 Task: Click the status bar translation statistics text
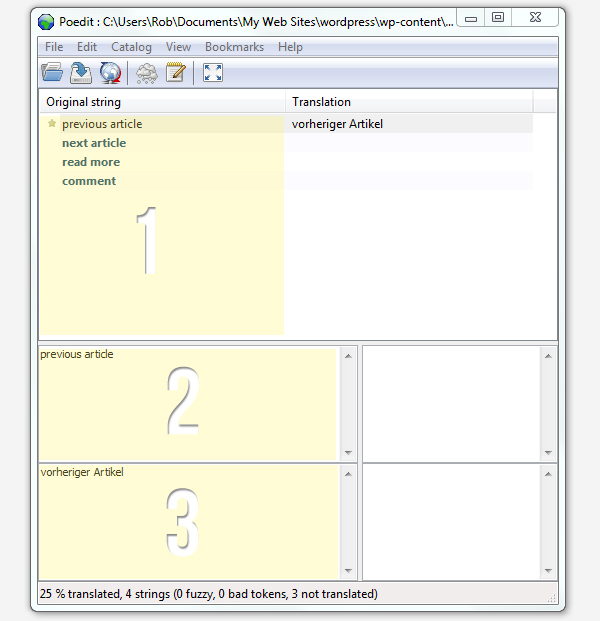tap(209, 594)
